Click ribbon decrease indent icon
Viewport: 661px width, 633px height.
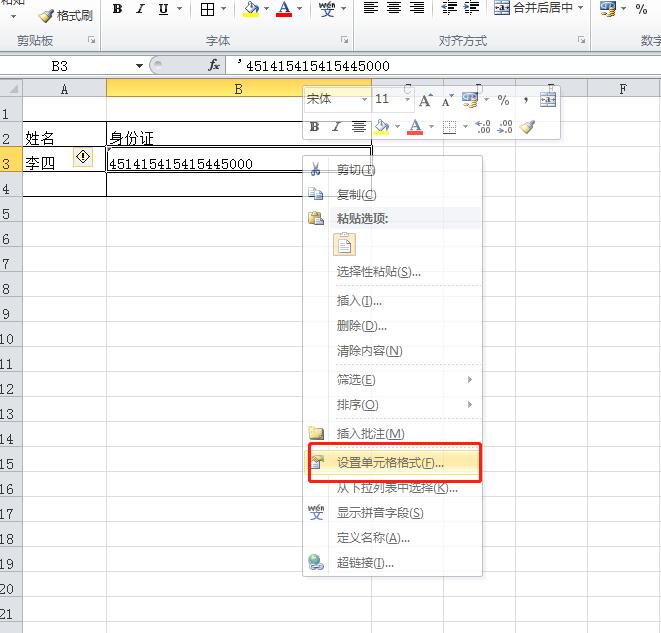(449, 8)
